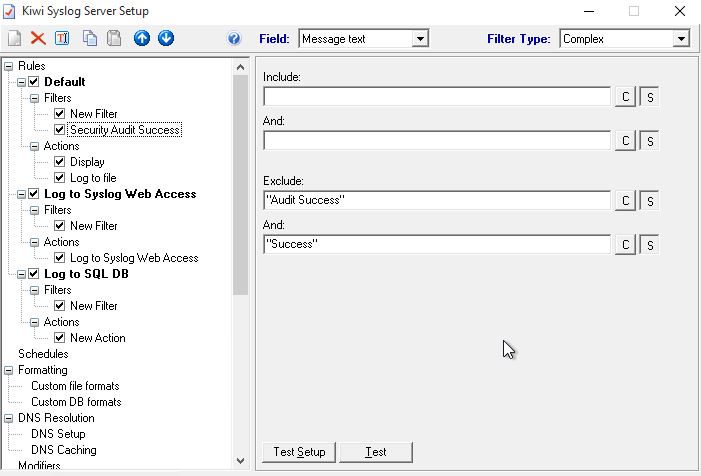Toggle Log to Syslog Web Access action checkbox
701x476 pixels.
coord(59,258)
